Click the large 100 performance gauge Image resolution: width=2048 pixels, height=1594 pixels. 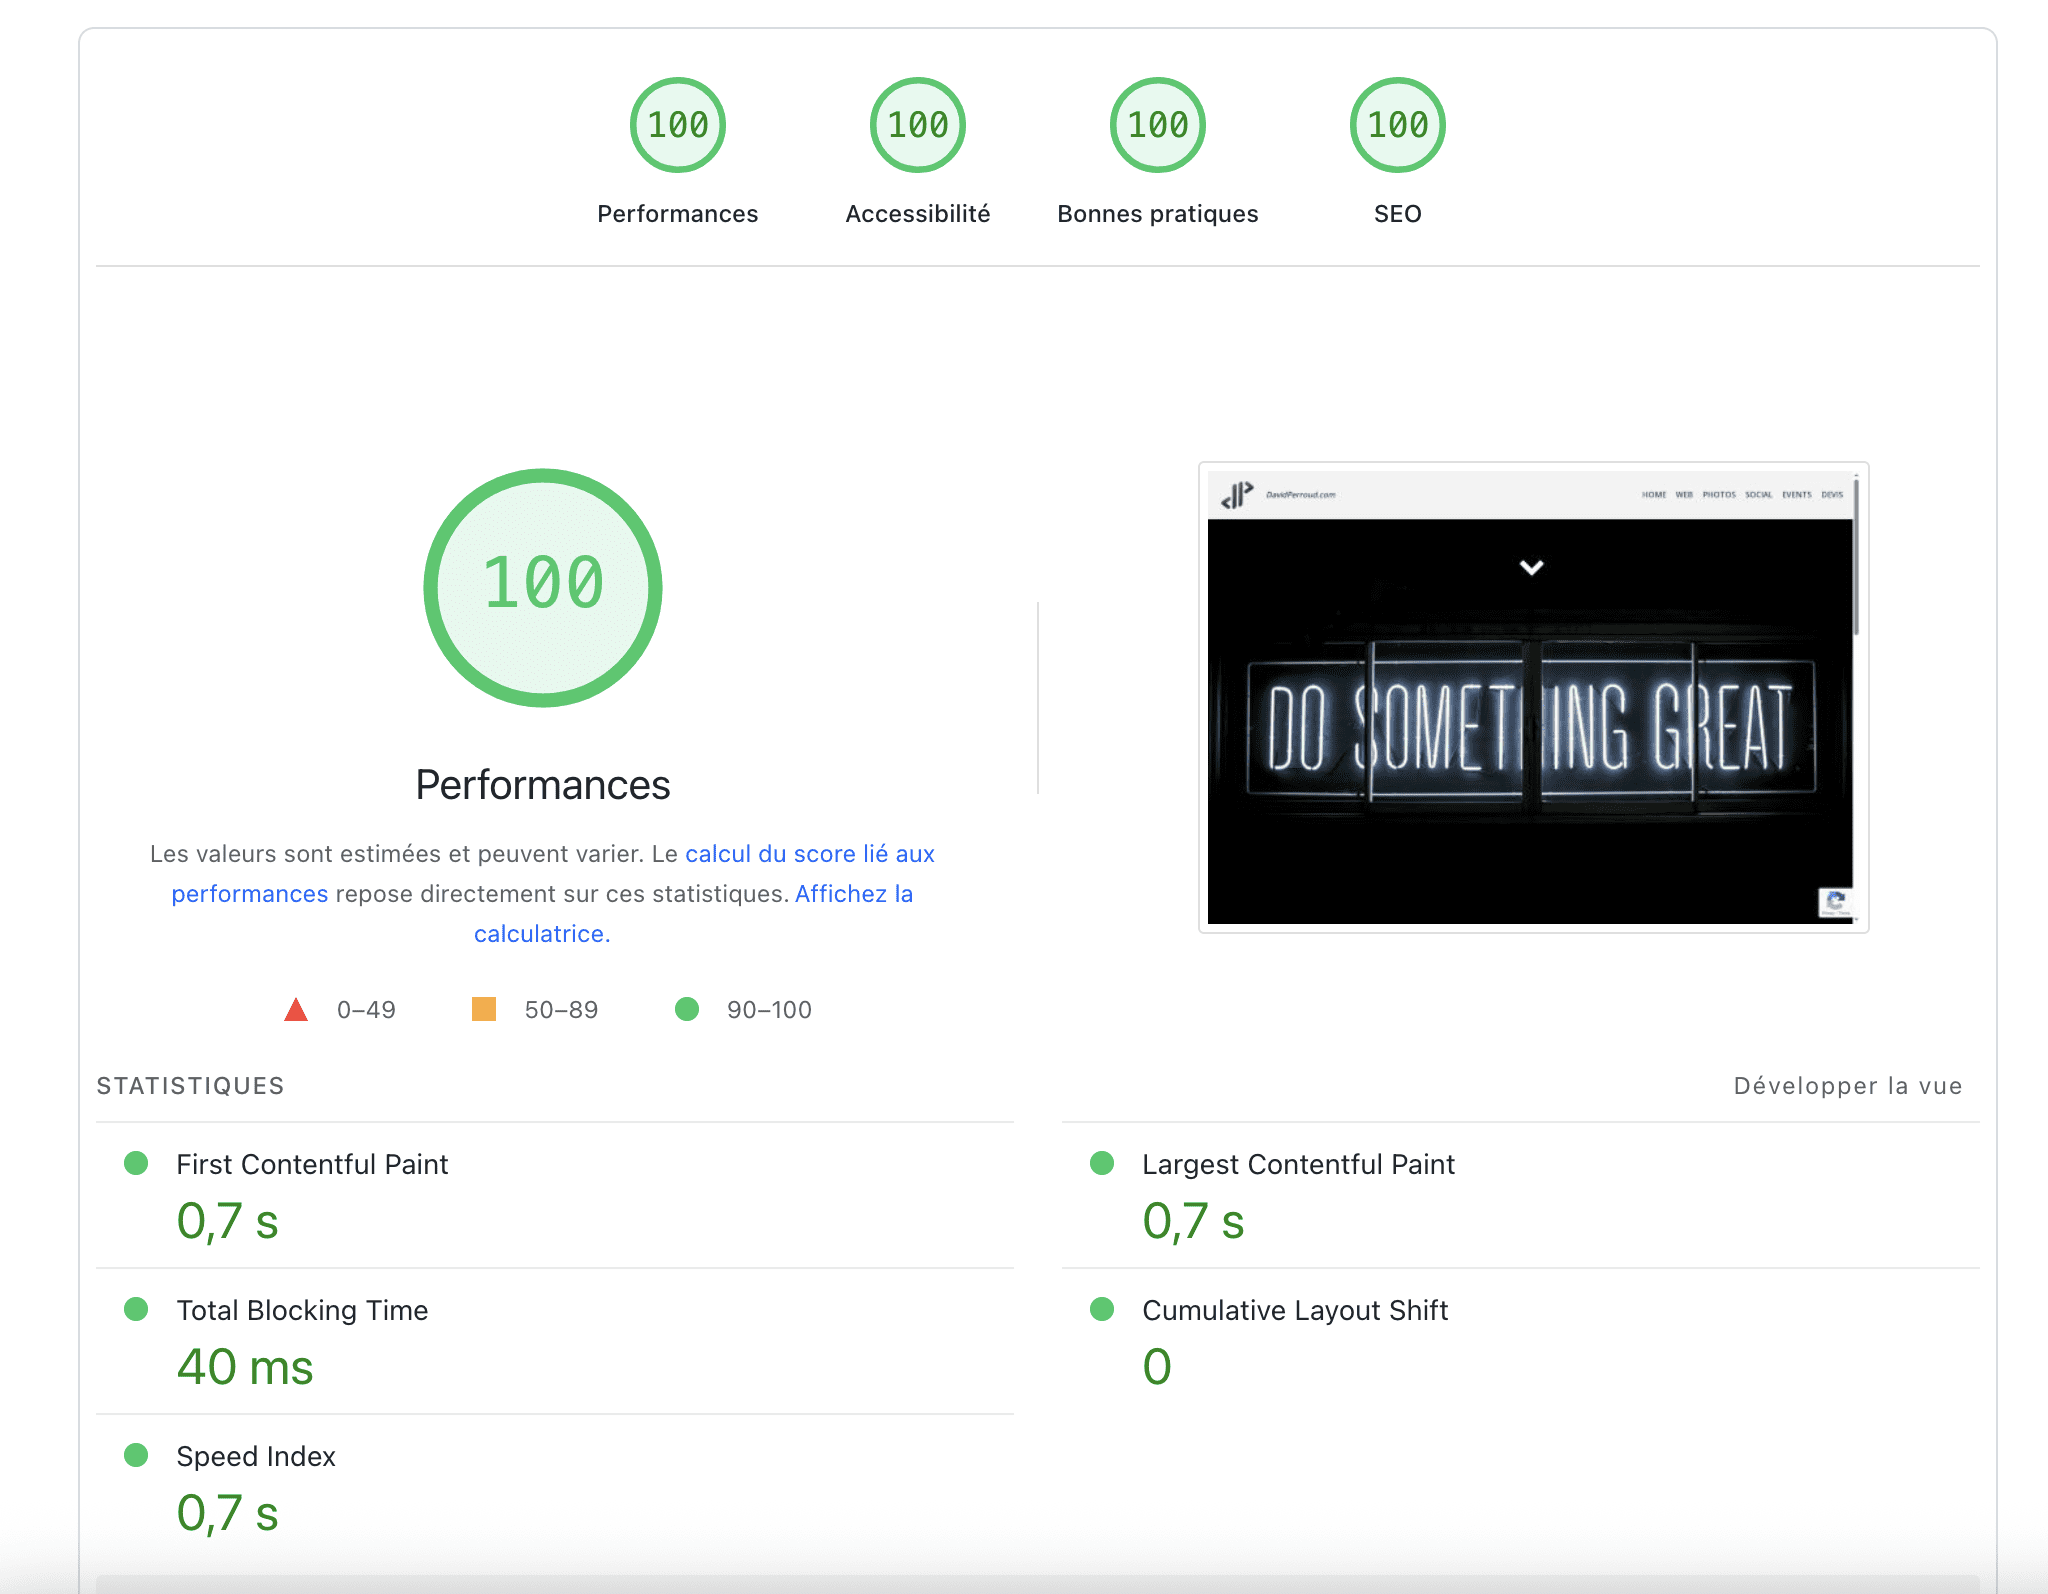[x=543, y=587]
